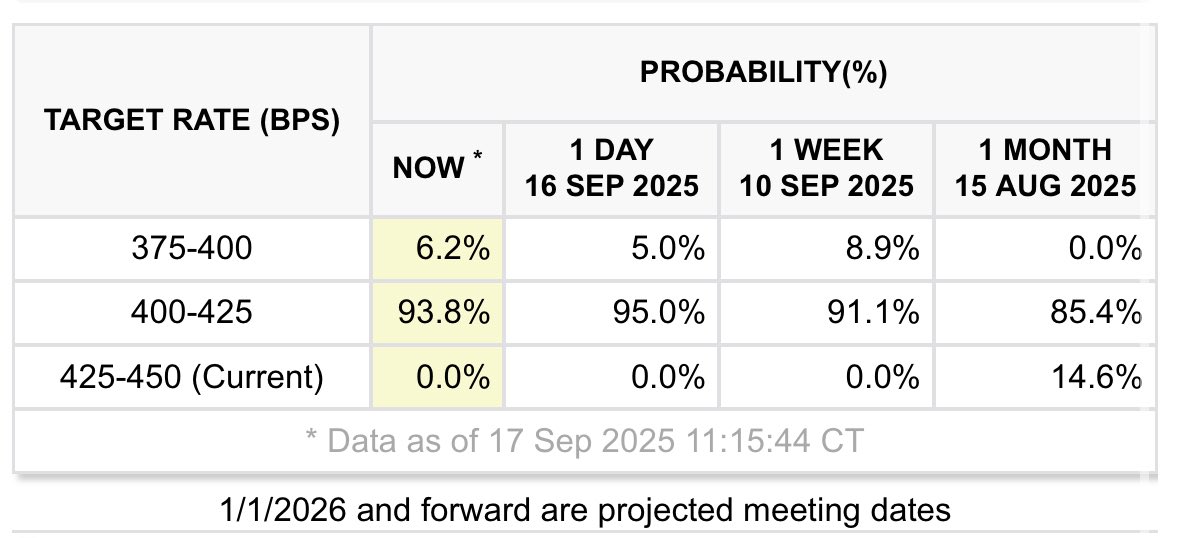The height and width of the screenshot is (538, 1185).
Task: Select the highlighted 0.0% cell for 425-450
Action: (438, 376)
